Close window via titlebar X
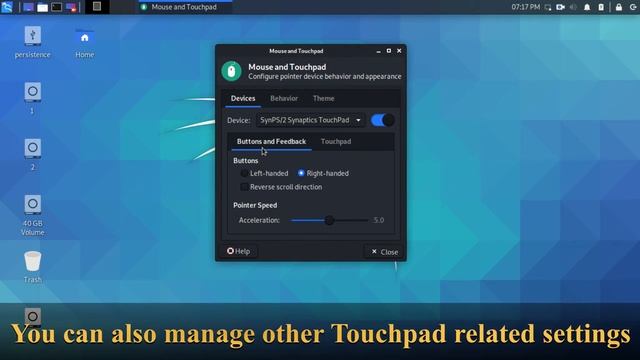 (x=399, y=51)
